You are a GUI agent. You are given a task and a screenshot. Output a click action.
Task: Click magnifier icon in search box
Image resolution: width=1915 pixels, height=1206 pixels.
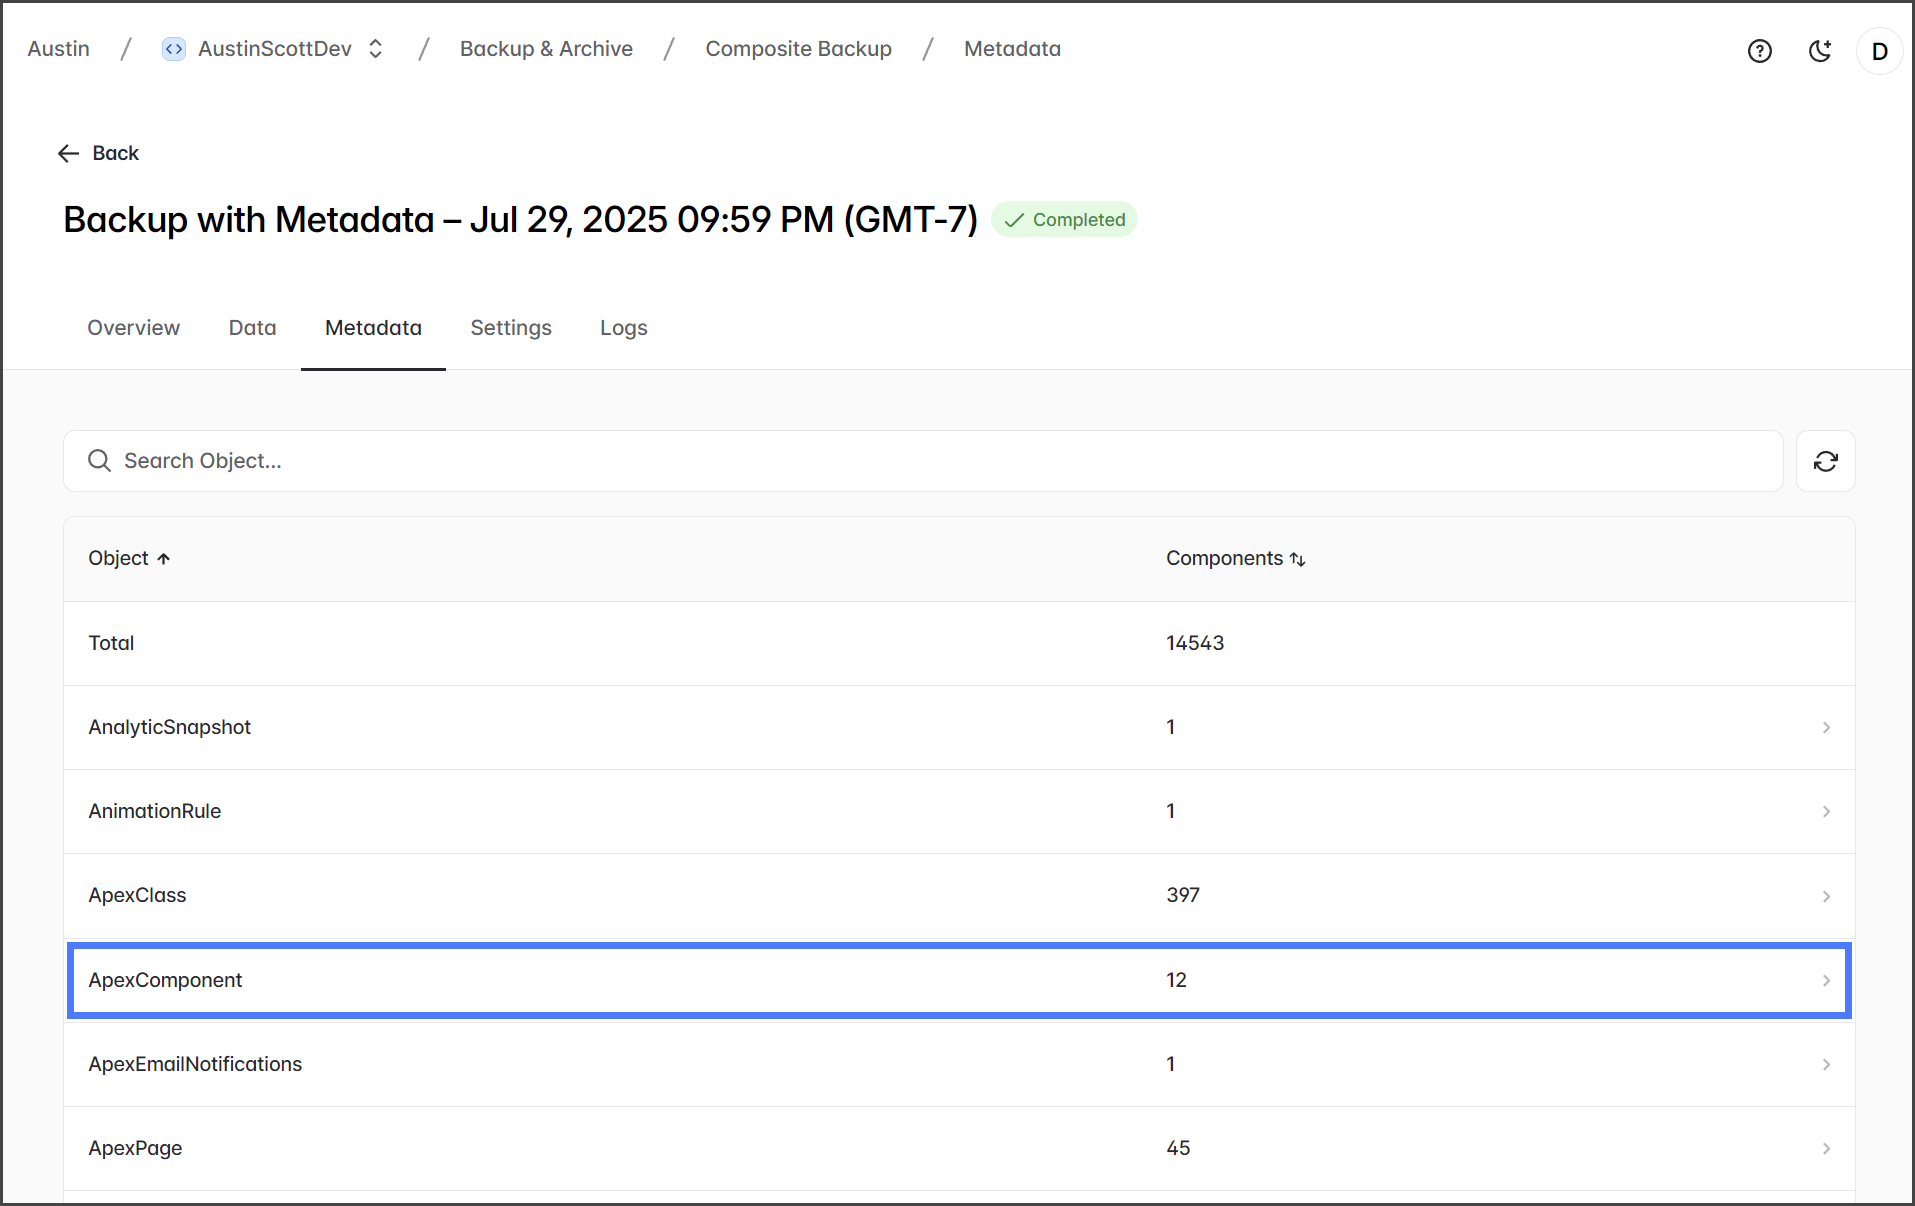[99, 461]
